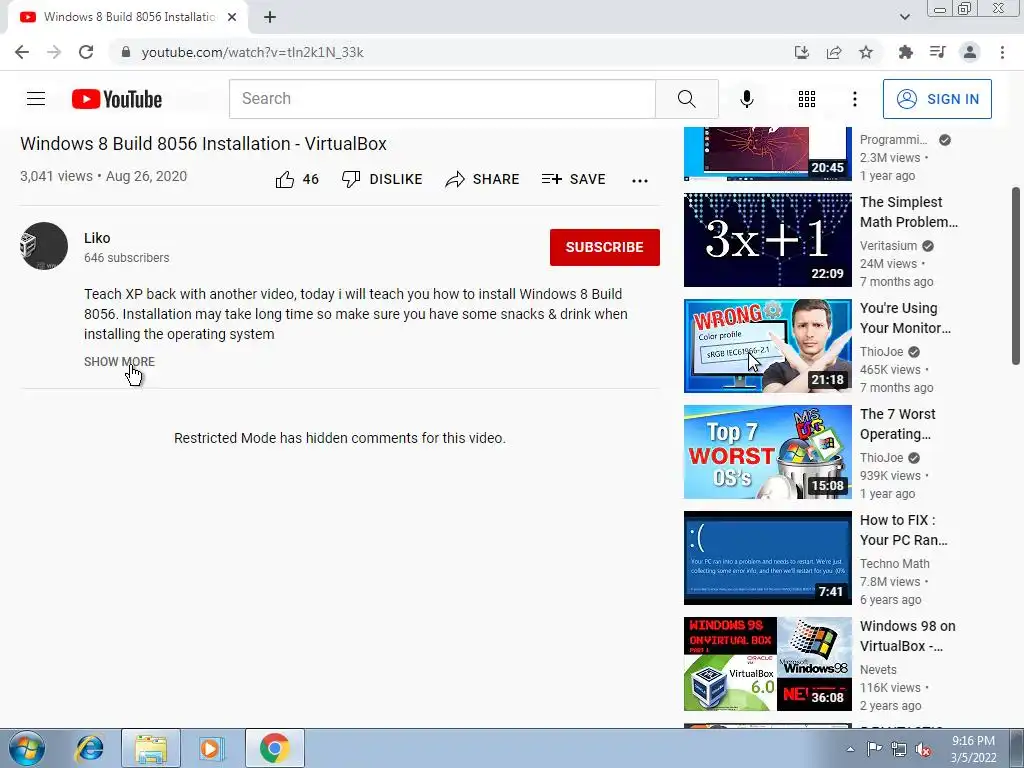Open Chrome extensions puzzle icon
Image resolution: width=1024 pixels, height=768 pixels.
click(x=905, y=52)
